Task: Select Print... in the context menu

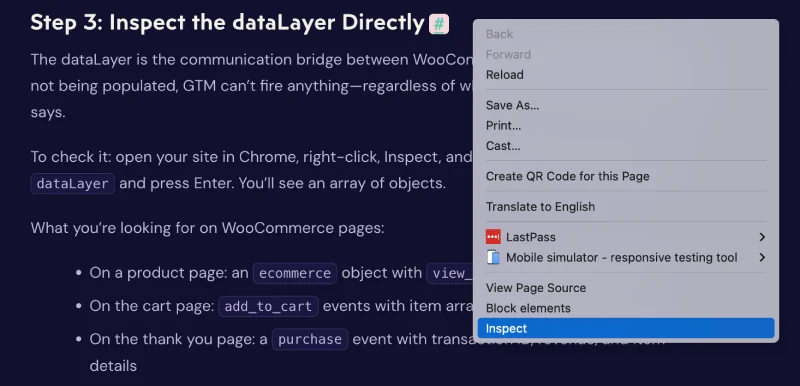Action: [626, 126]
